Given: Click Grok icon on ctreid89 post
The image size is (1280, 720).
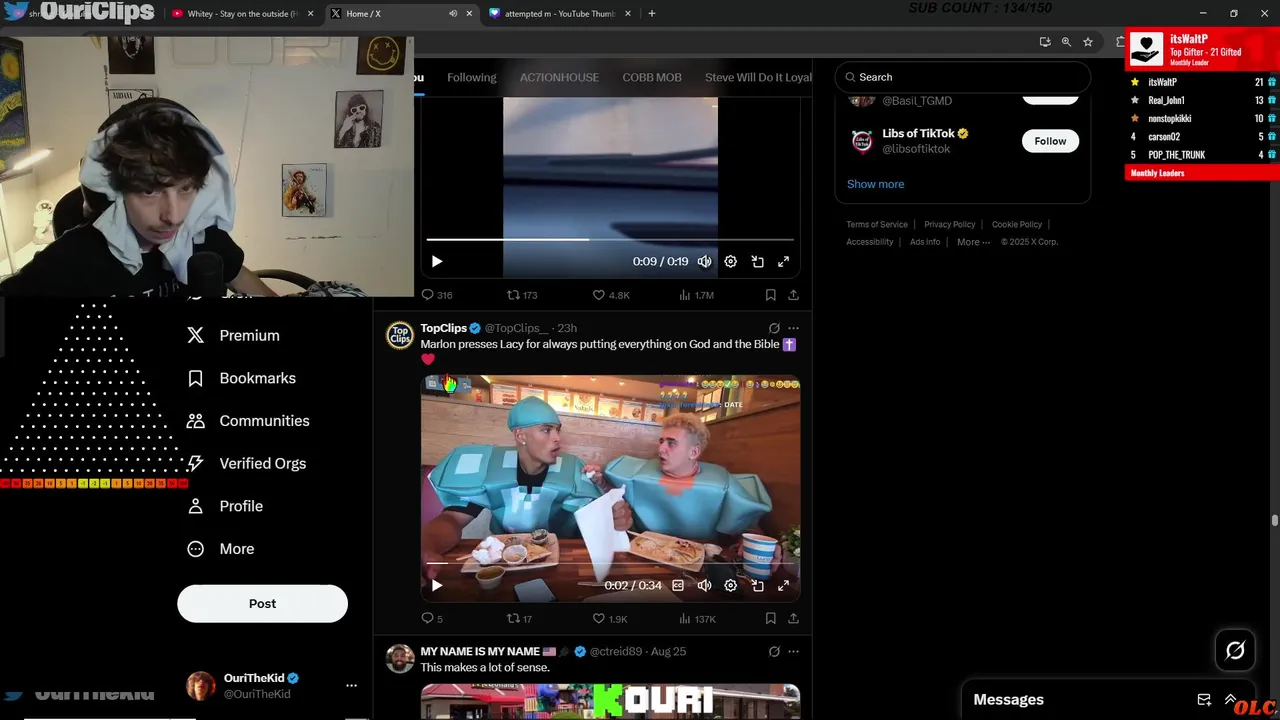Looking at the screenshot, I should coord(774,652).
